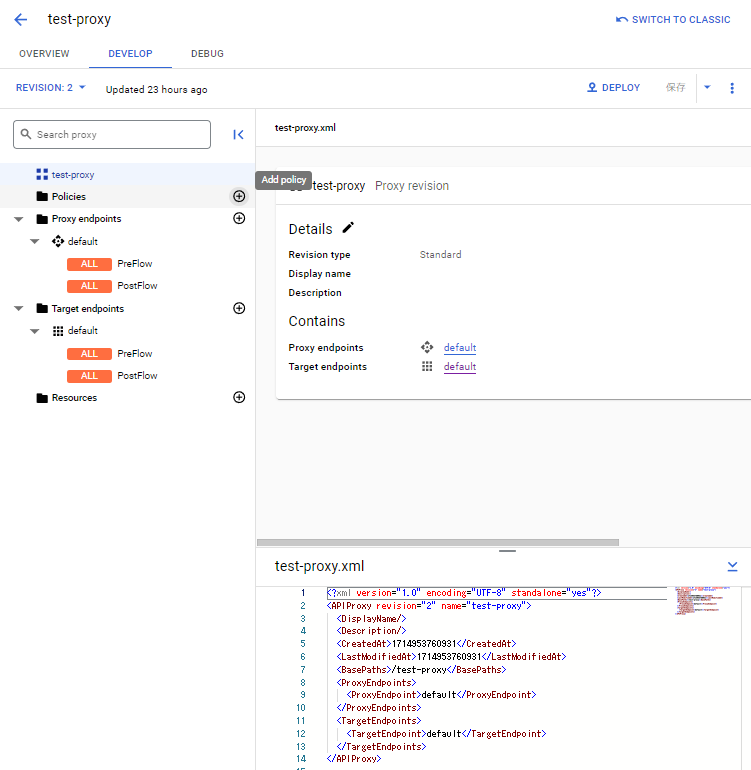The height and width of the screenshot is (770, 751).
Task: Add a policy with the plus icon
Action: (x=239, y=196)
